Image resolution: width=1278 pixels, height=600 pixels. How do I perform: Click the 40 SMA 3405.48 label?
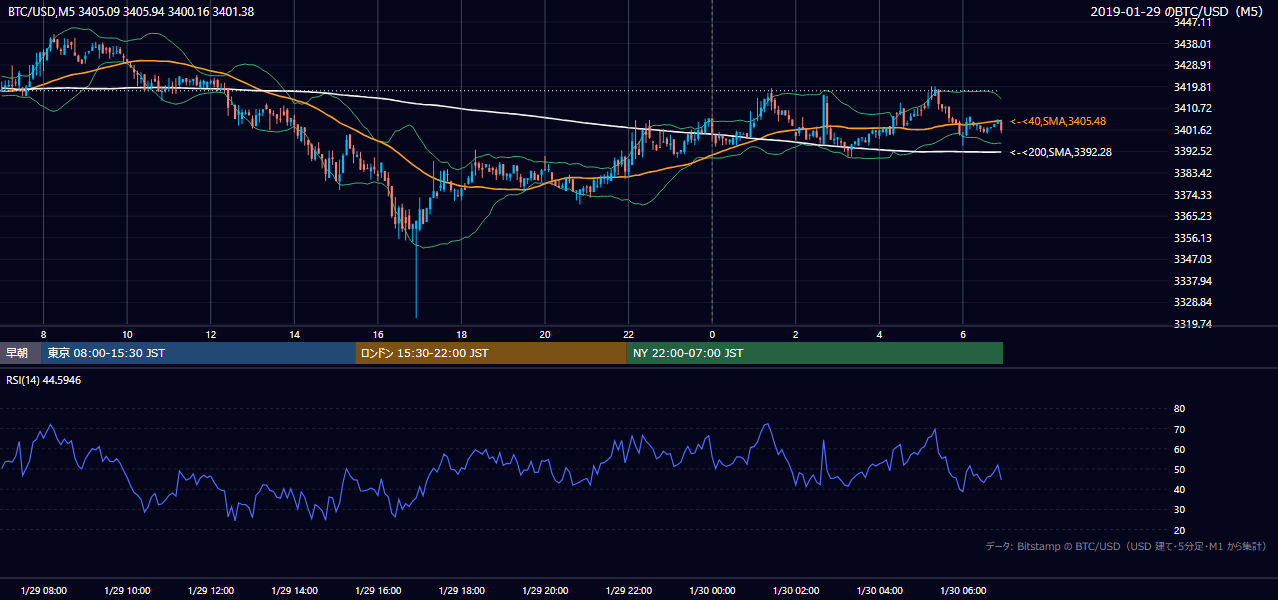1059,121
